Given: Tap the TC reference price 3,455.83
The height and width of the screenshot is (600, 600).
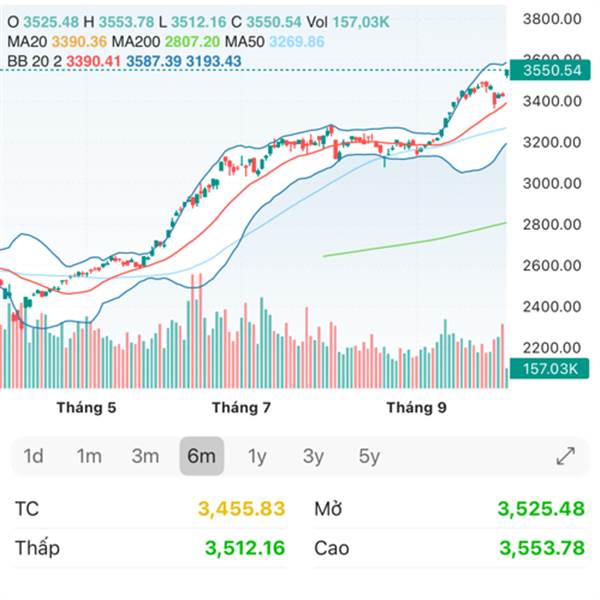Looking at the screenshot, I should (242, 509).
